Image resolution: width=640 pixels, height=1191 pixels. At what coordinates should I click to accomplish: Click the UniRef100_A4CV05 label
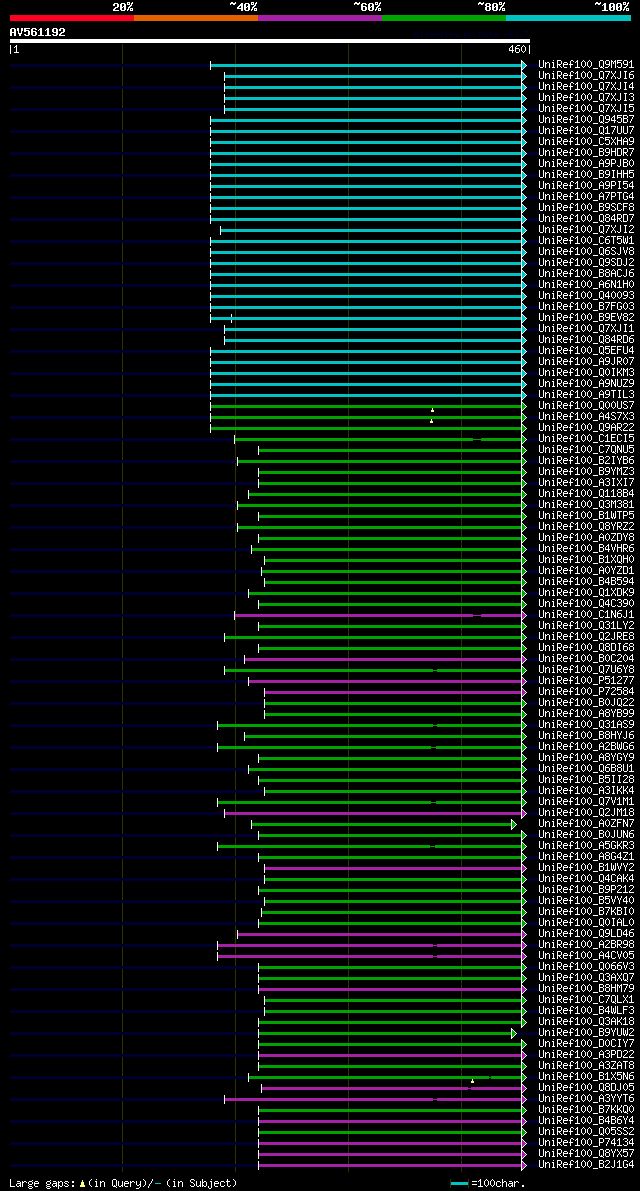586,956
